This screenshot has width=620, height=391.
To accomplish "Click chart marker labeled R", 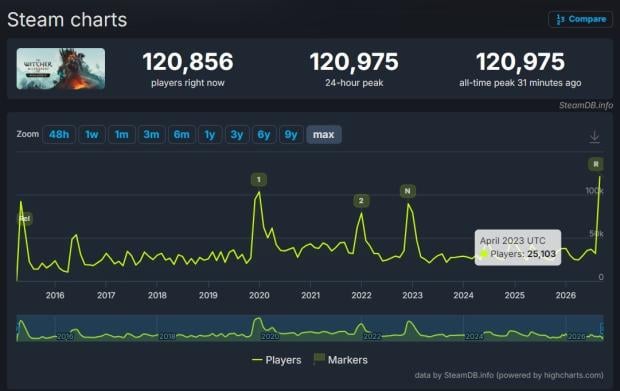I will click(596, 164).
